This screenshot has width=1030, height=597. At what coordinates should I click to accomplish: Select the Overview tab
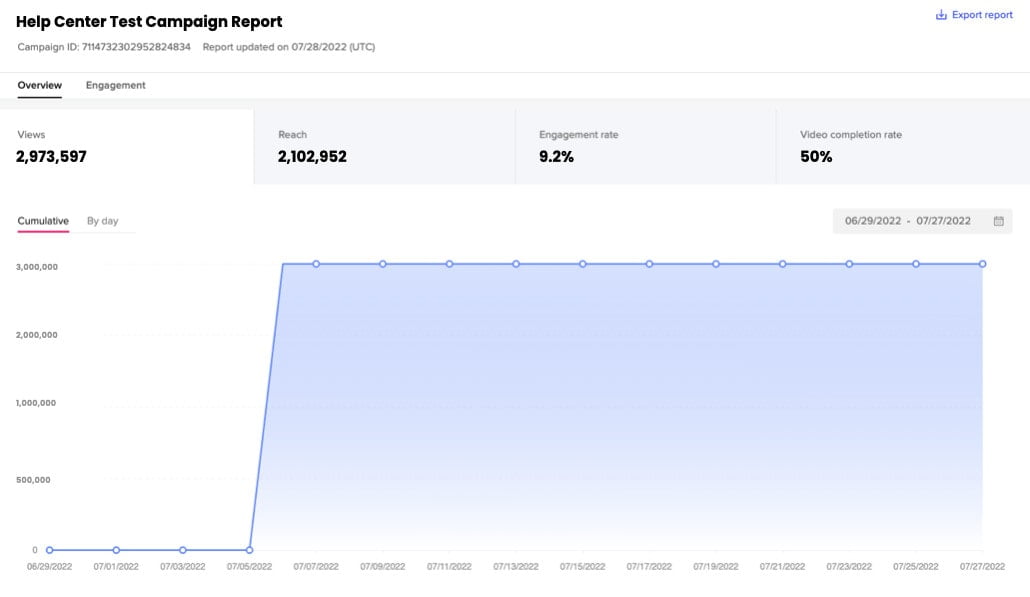pyautogui.click(x=40, y=85)
